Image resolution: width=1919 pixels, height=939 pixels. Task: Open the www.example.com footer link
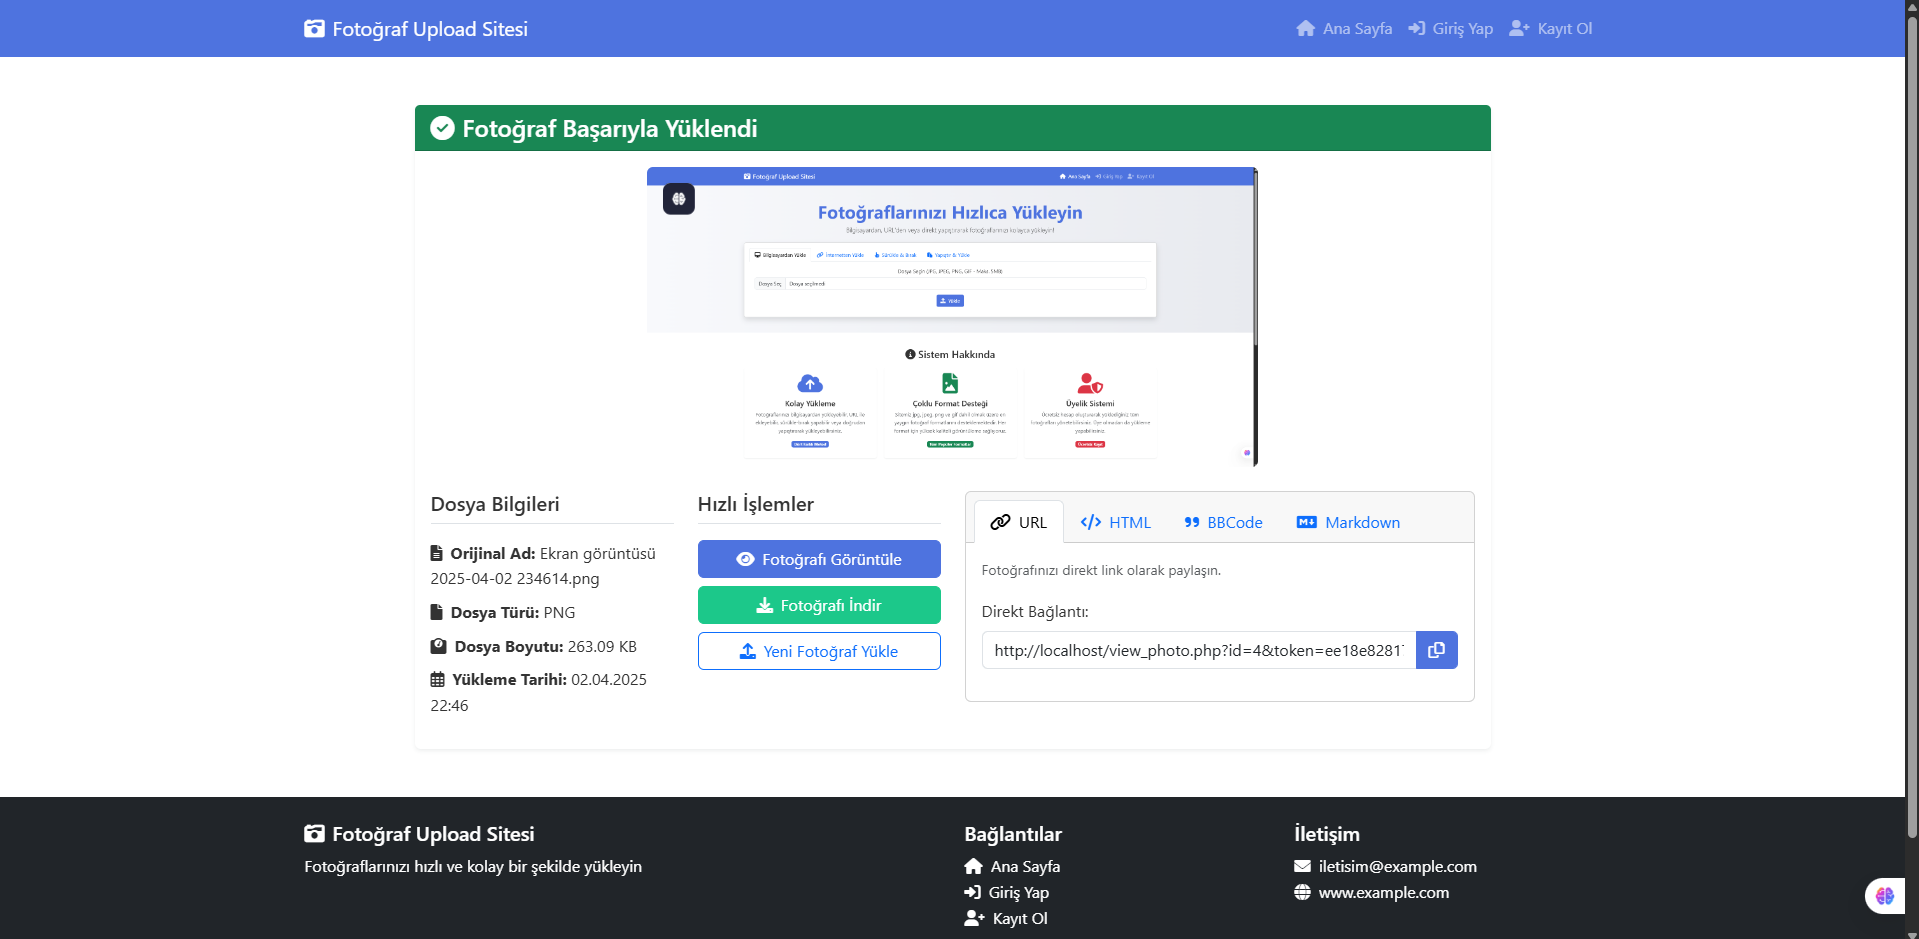1383,892
